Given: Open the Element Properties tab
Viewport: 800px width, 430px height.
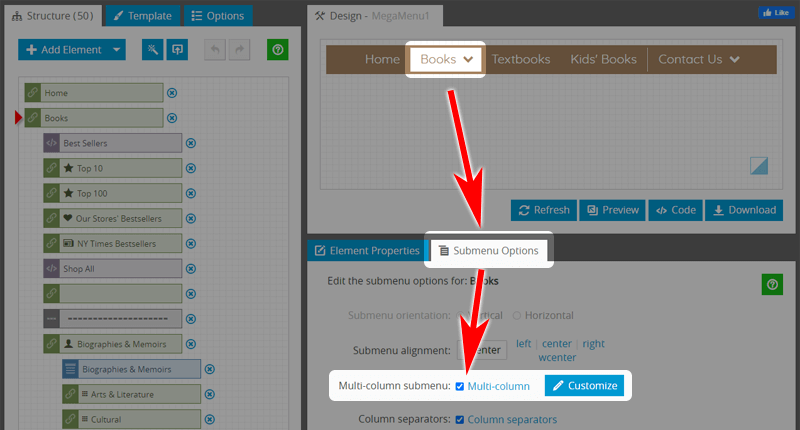Looking at the screenshot, I should tap(366, 250).
